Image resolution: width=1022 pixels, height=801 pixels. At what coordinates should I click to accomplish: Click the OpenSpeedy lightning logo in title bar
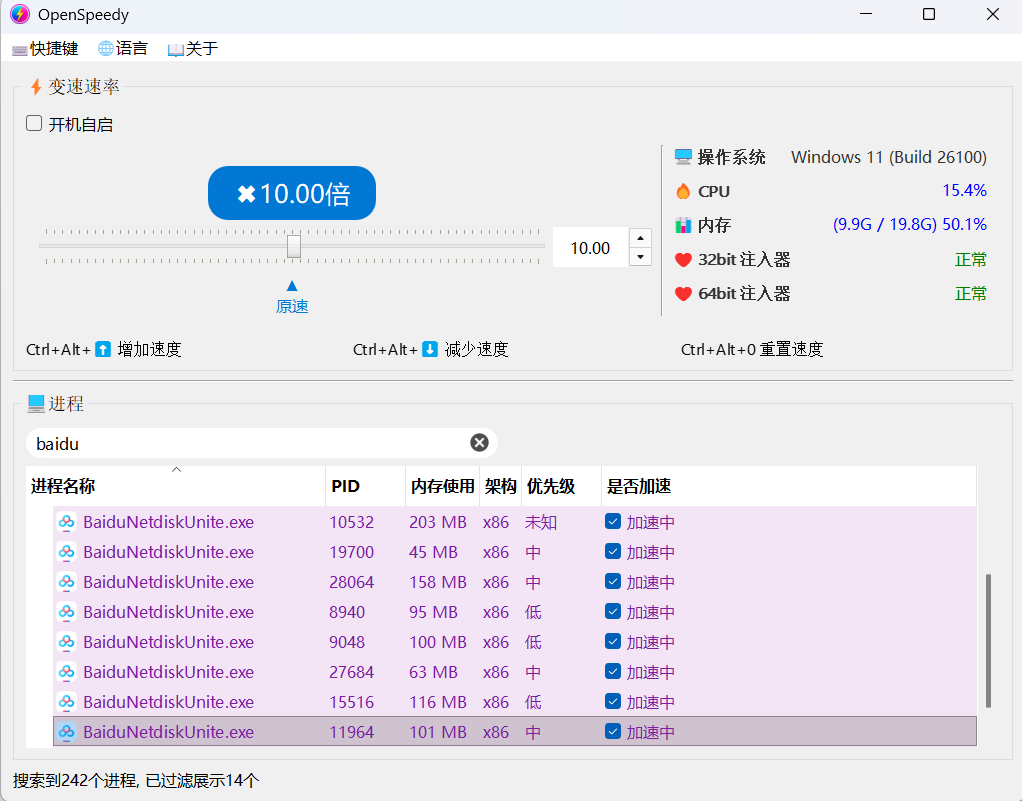point(19,15)
